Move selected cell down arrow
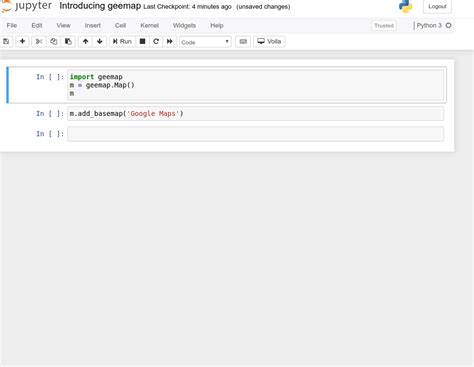The height and width of the screenshot is (367, 474). (99, 41)
